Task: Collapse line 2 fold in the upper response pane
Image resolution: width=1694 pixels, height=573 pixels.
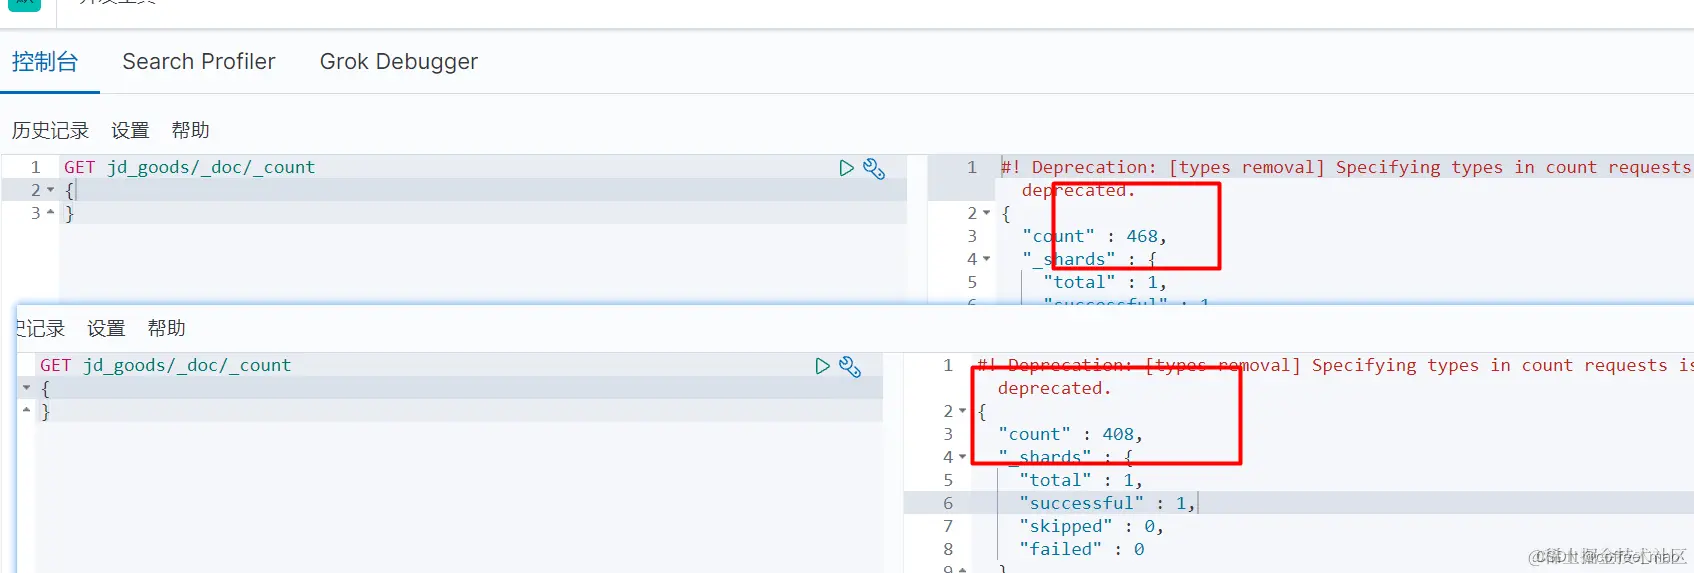Action: (987, 213)
